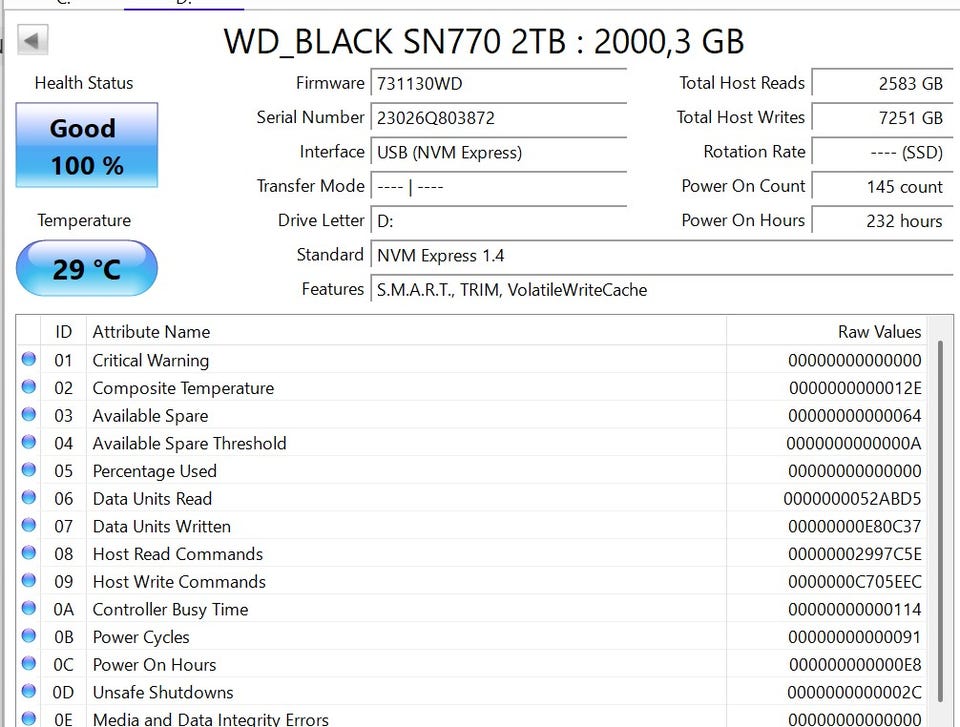Select the Controller Busy Time attribute name
The height and width of the screenshot is (727, 960).
[x=170, y=609]
